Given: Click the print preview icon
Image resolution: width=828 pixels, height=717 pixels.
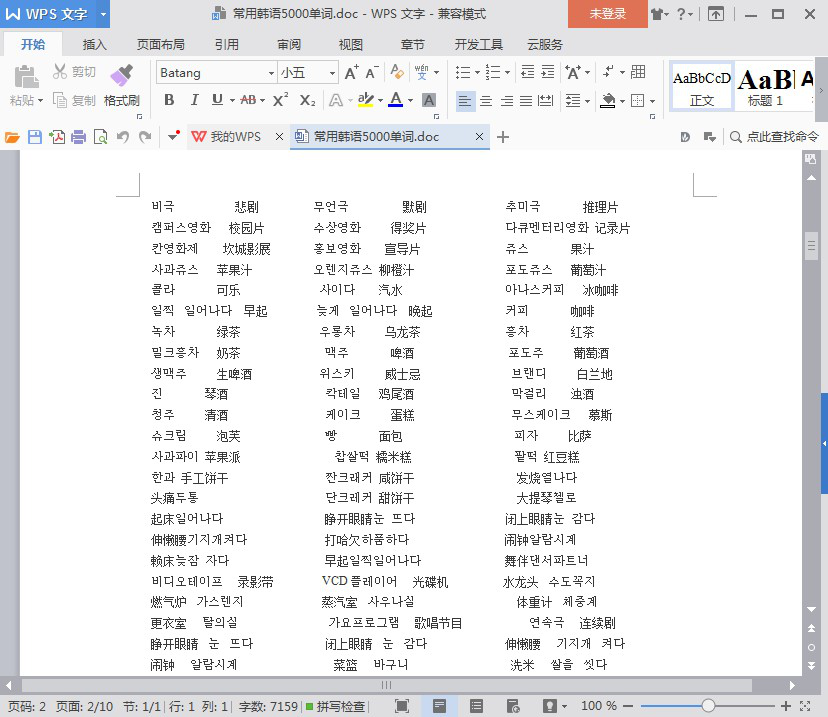Looking at the screenshot, I should [100, 137].
